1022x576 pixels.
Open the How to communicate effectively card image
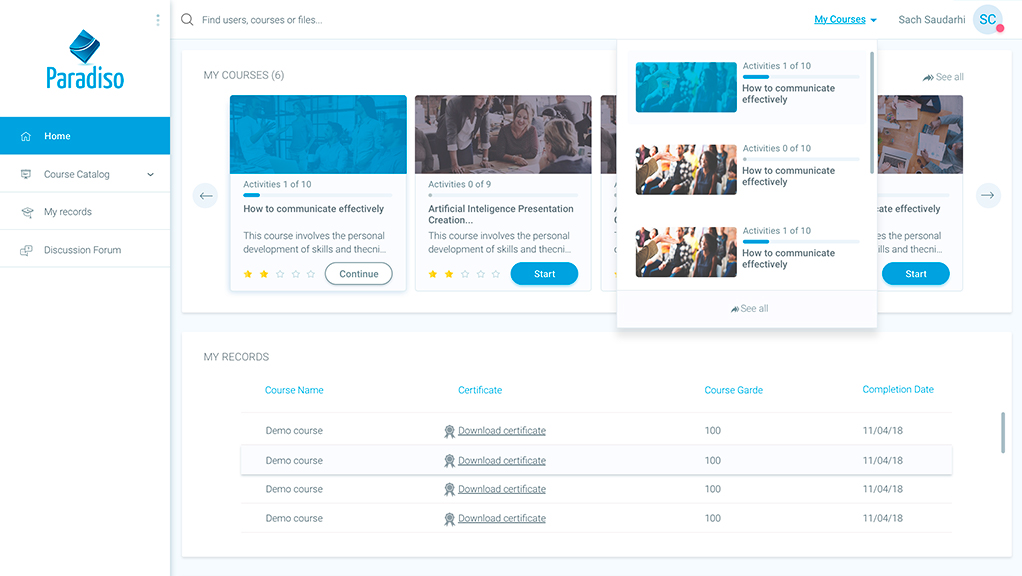click(x=318, y=134)
